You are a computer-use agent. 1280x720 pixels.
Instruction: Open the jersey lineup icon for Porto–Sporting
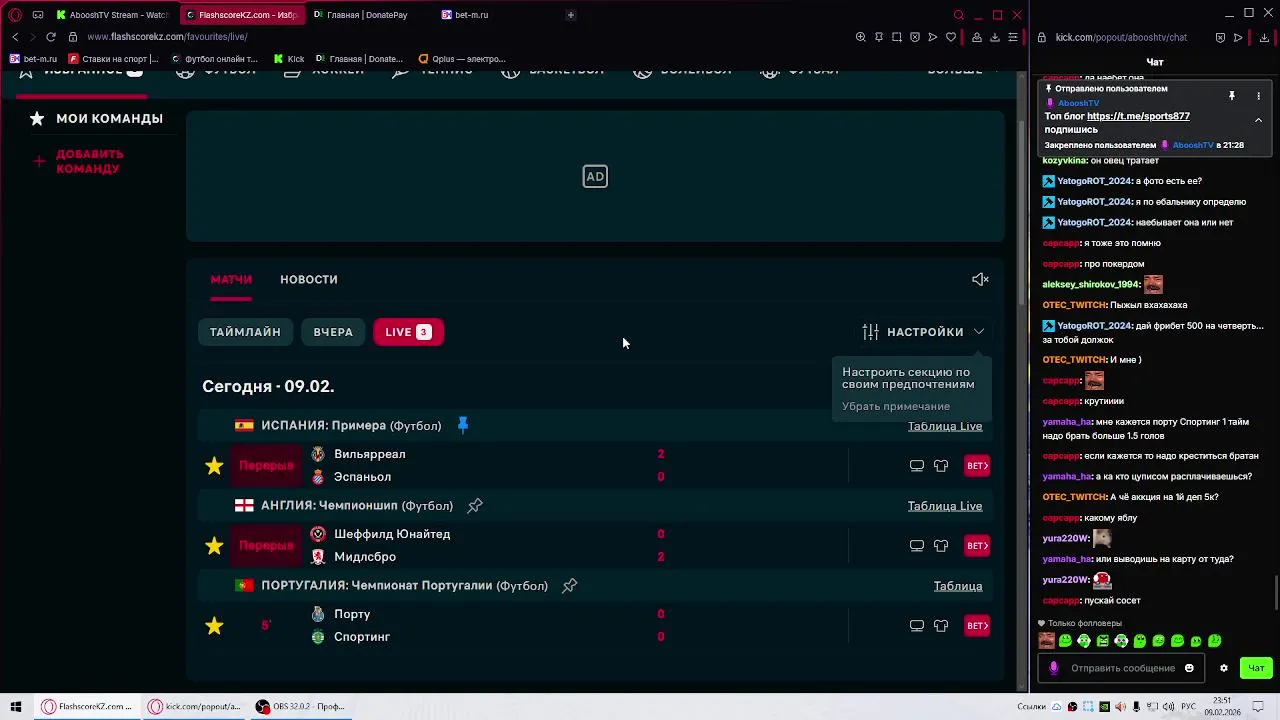pos(941,626)
